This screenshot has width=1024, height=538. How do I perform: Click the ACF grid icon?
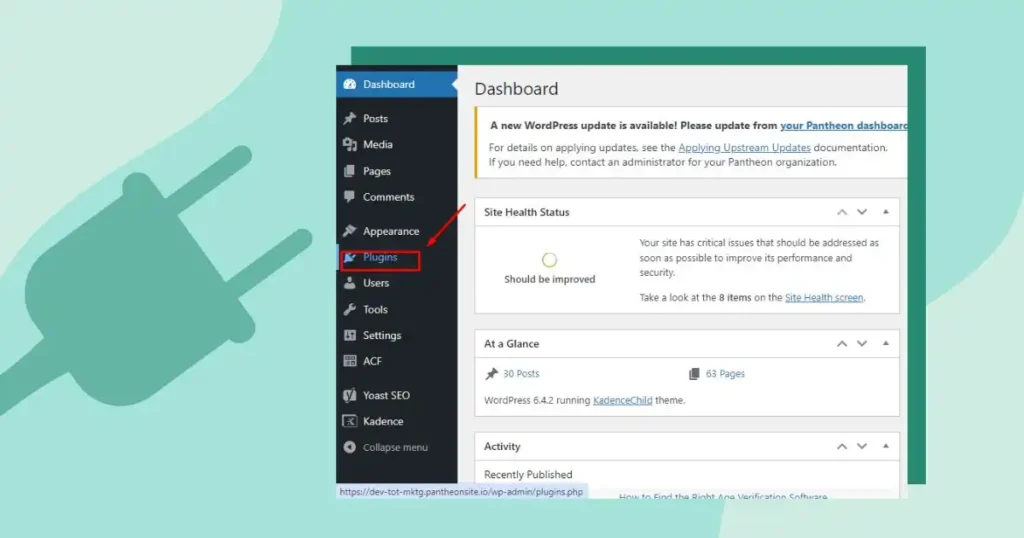pyautogui.click(x=350, y=361)
